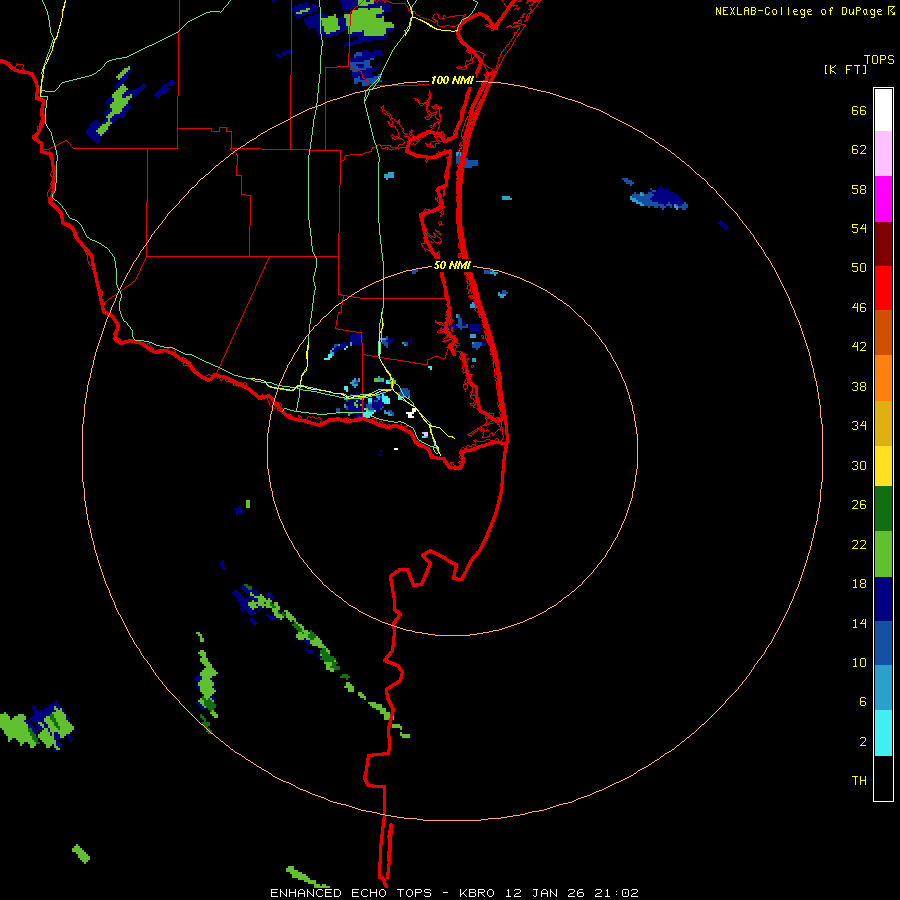The height and width of the screenshot is (900, 900).
Task: Click the blue echo inside the eastern 100 NMI ring
Action: tap(658, 198)
